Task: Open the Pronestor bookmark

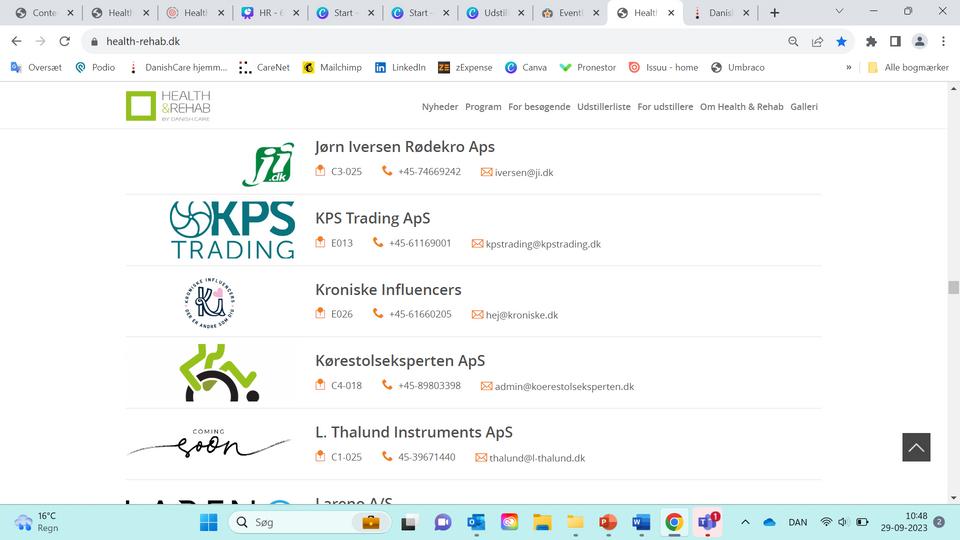Action: pyautogui.click(x=588, y=67)
